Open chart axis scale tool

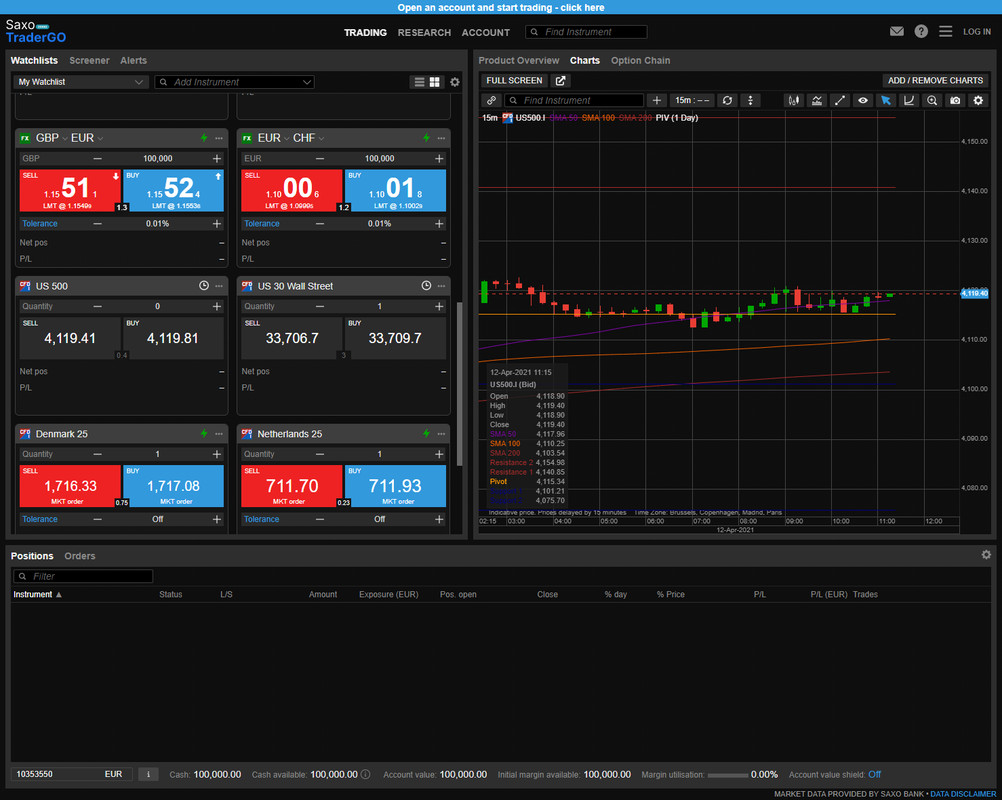tap(909, 100)
